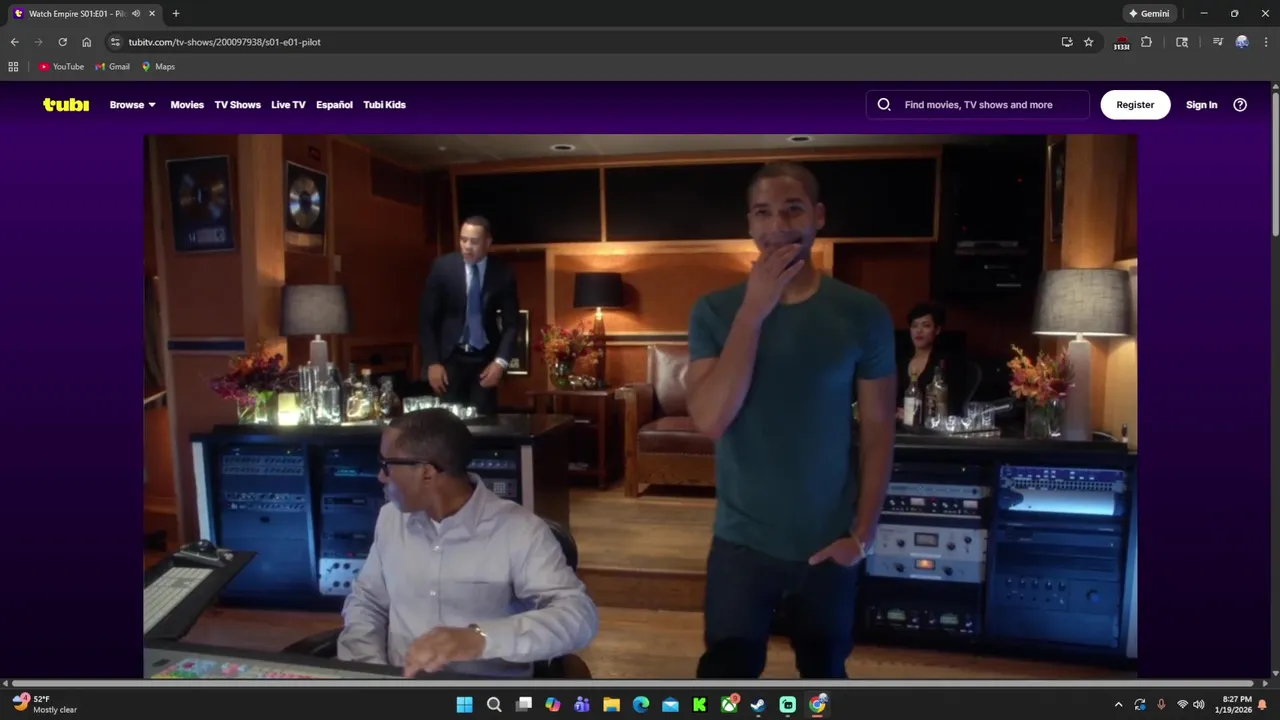1280x720 pixels.
Task: Reload the page with the refresh icon
Action: coord(62,42)
